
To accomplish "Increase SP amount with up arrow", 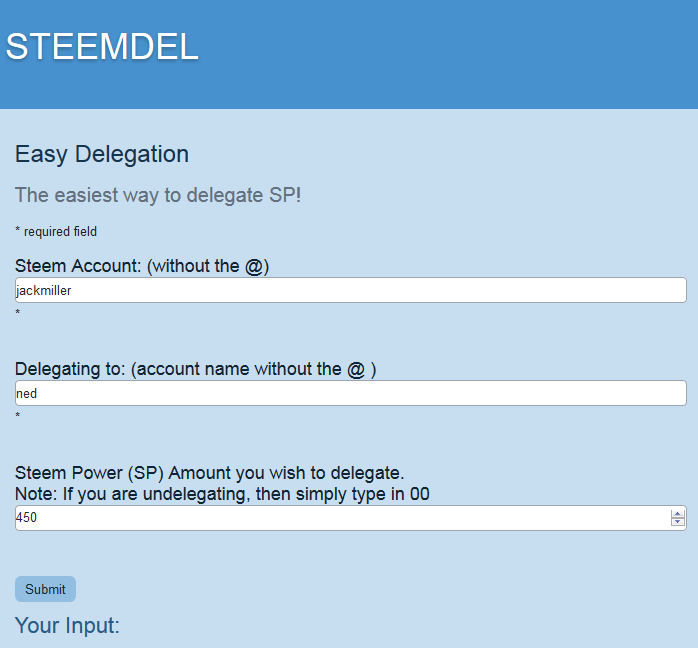I will pos(678,514).
